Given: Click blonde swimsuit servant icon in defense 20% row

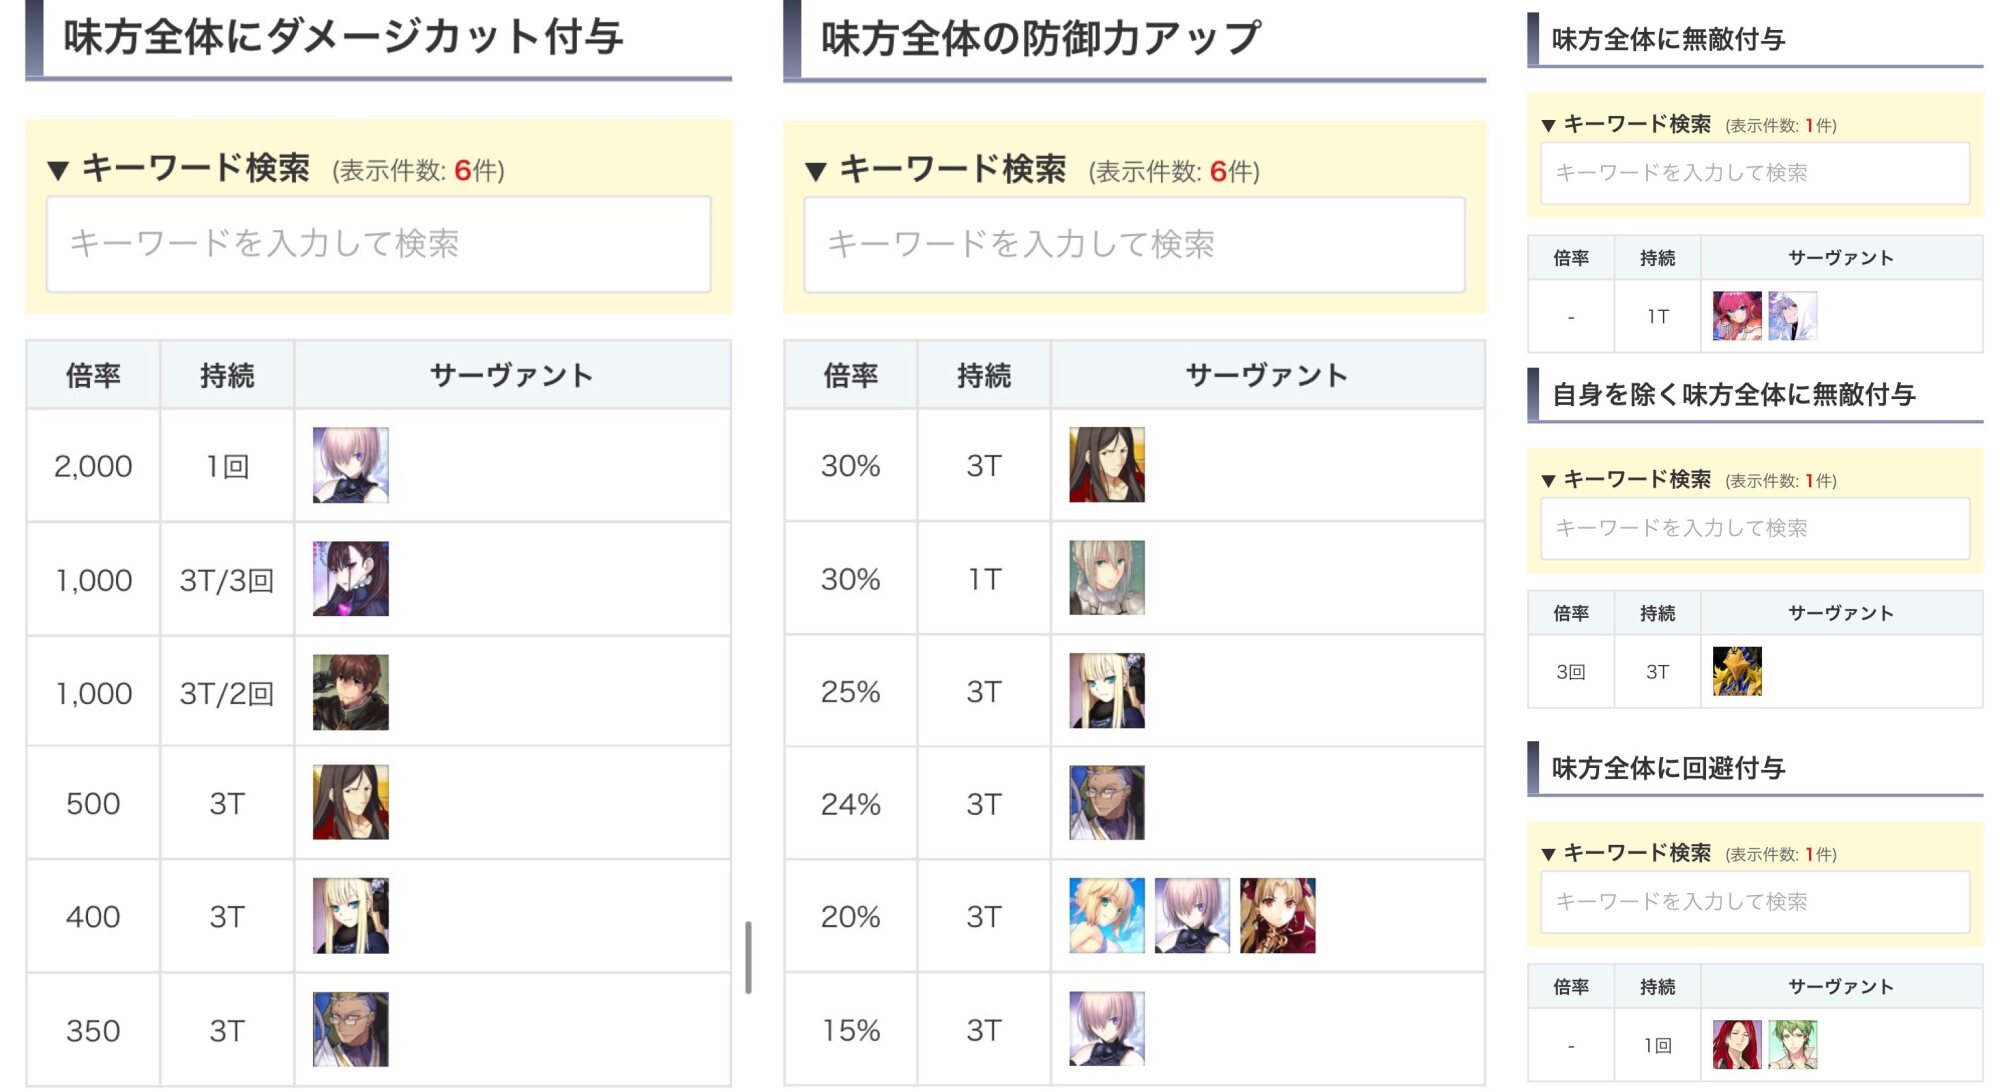Looking at the screenshot, I should tap(1106, 916).
